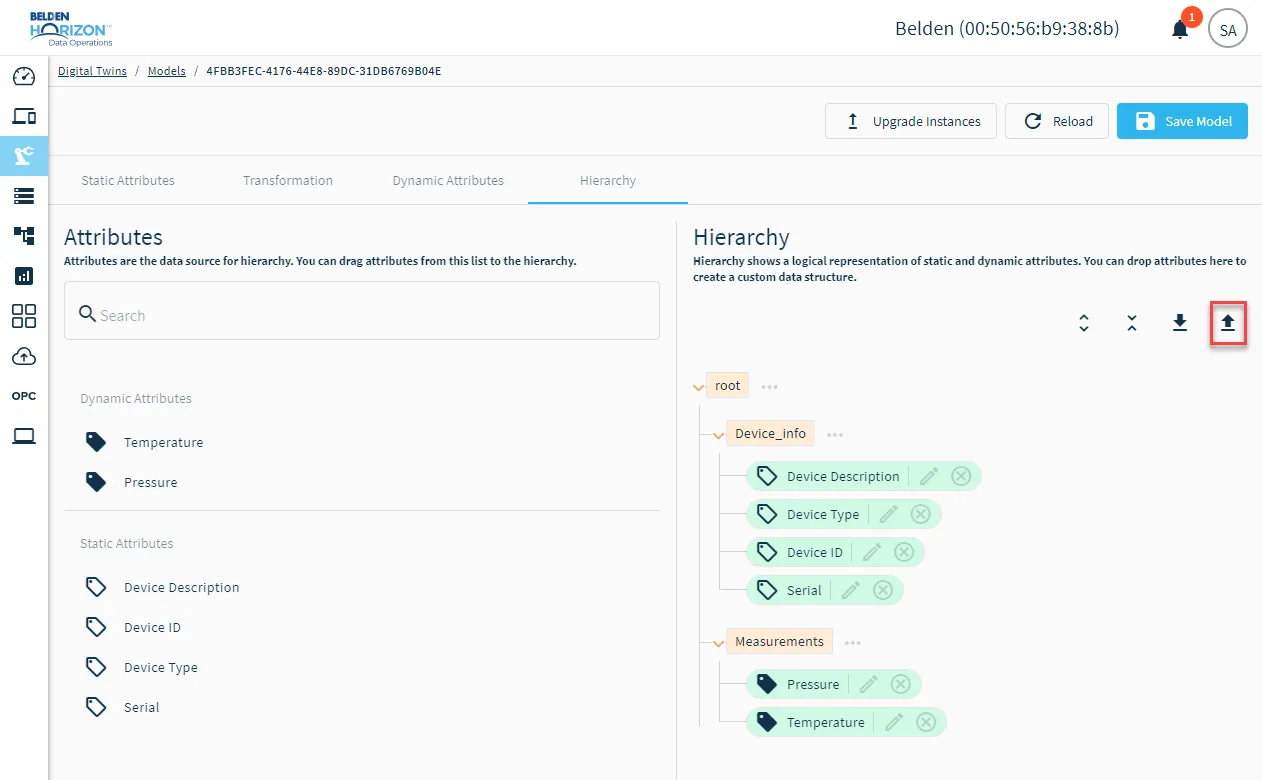Select the Digital Twins robot-arm sidebar icon
The image size is (1262, 780).
click(x=24, y=155)
